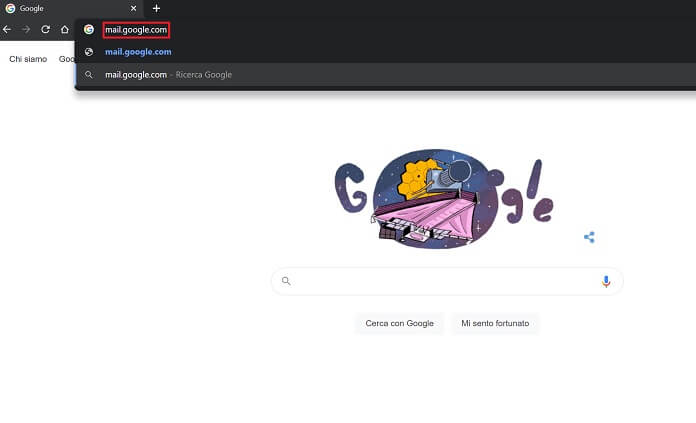696x423 pixels.
Task: Open the James Webb telescope Google doodle
Action: (444, 198)
